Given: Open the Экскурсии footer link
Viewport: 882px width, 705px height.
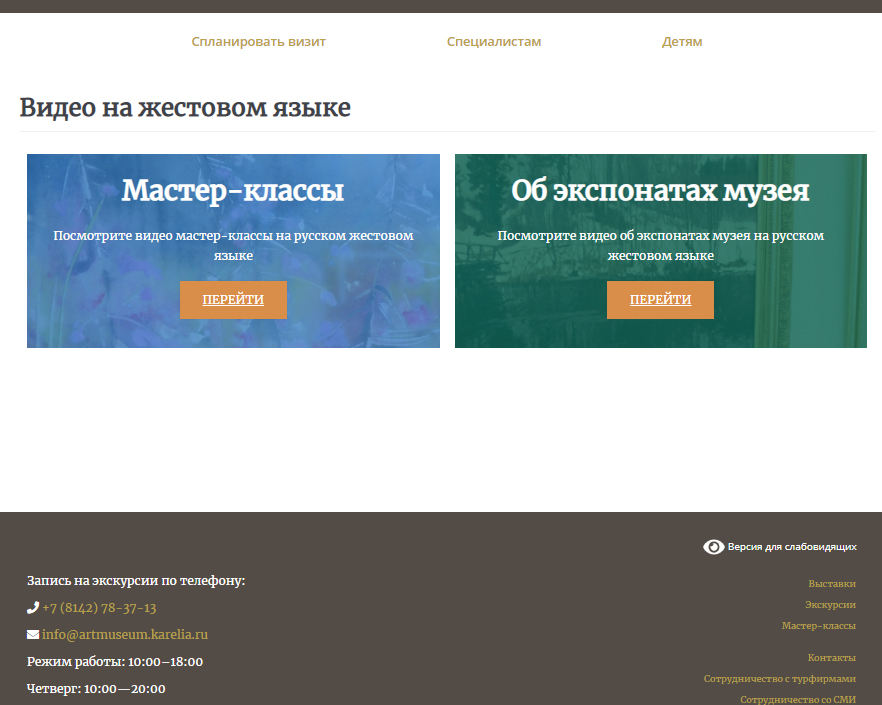Looking at the screenshot, I should [830, 605].
